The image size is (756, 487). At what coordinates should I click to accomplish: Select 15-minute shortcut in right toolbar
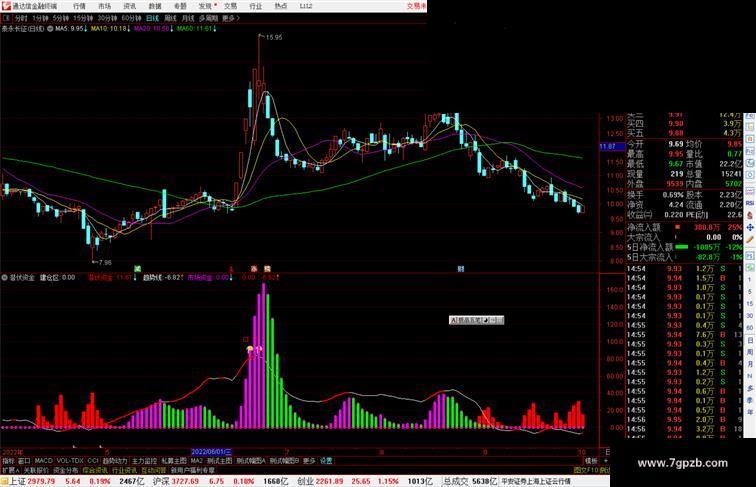(x=750, y=304)
